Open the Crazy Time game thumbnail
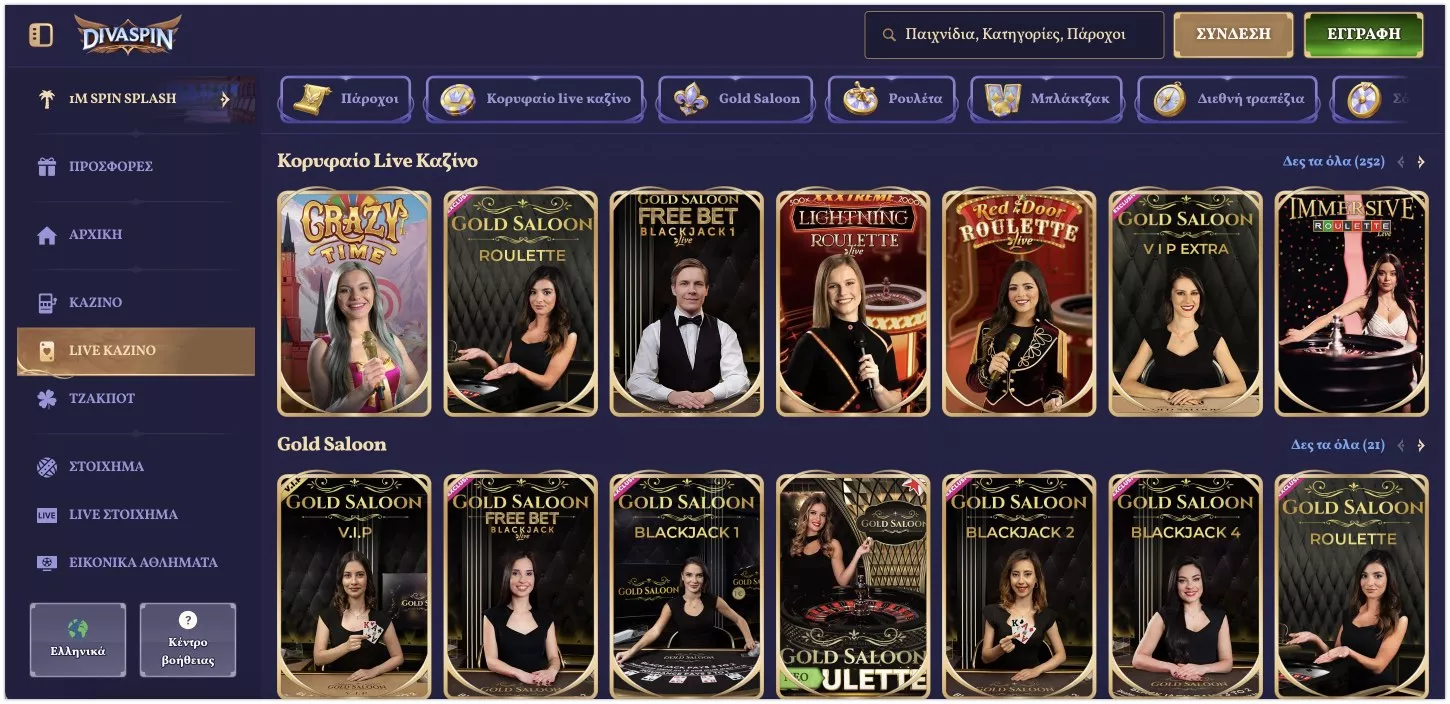Image resolution: width=1450 pixels, height=704 pixels. (x=354, y=303)
